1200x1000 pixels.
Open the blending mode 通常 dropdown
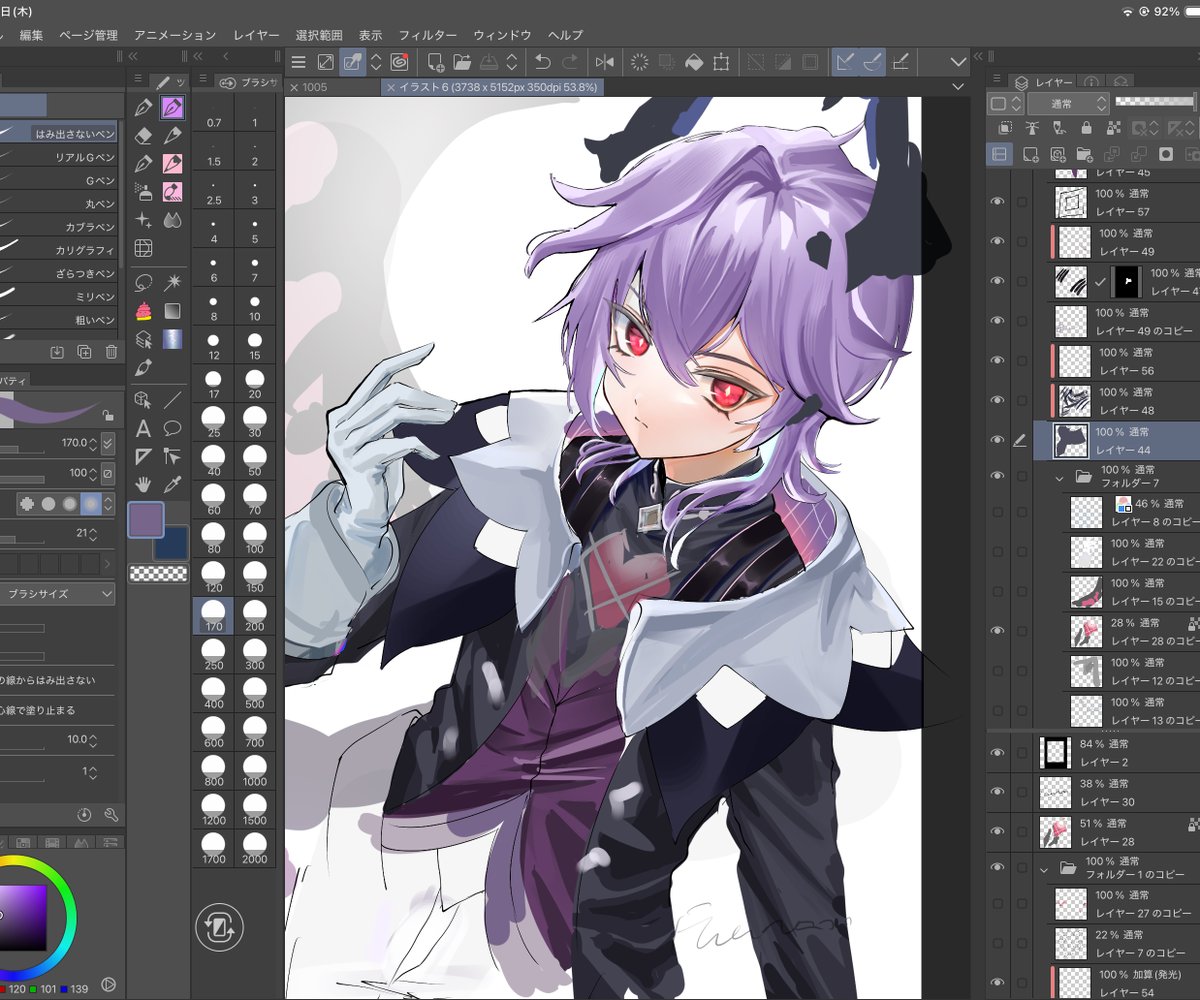(x=1067, y=103)
